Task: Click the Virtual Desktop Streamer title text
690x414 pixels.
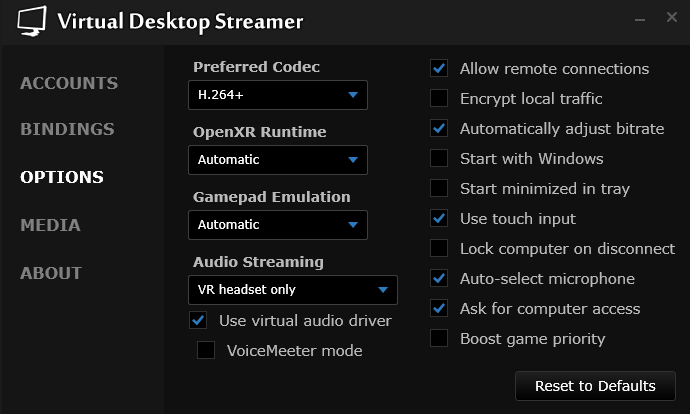Action: tap(180, 22)
